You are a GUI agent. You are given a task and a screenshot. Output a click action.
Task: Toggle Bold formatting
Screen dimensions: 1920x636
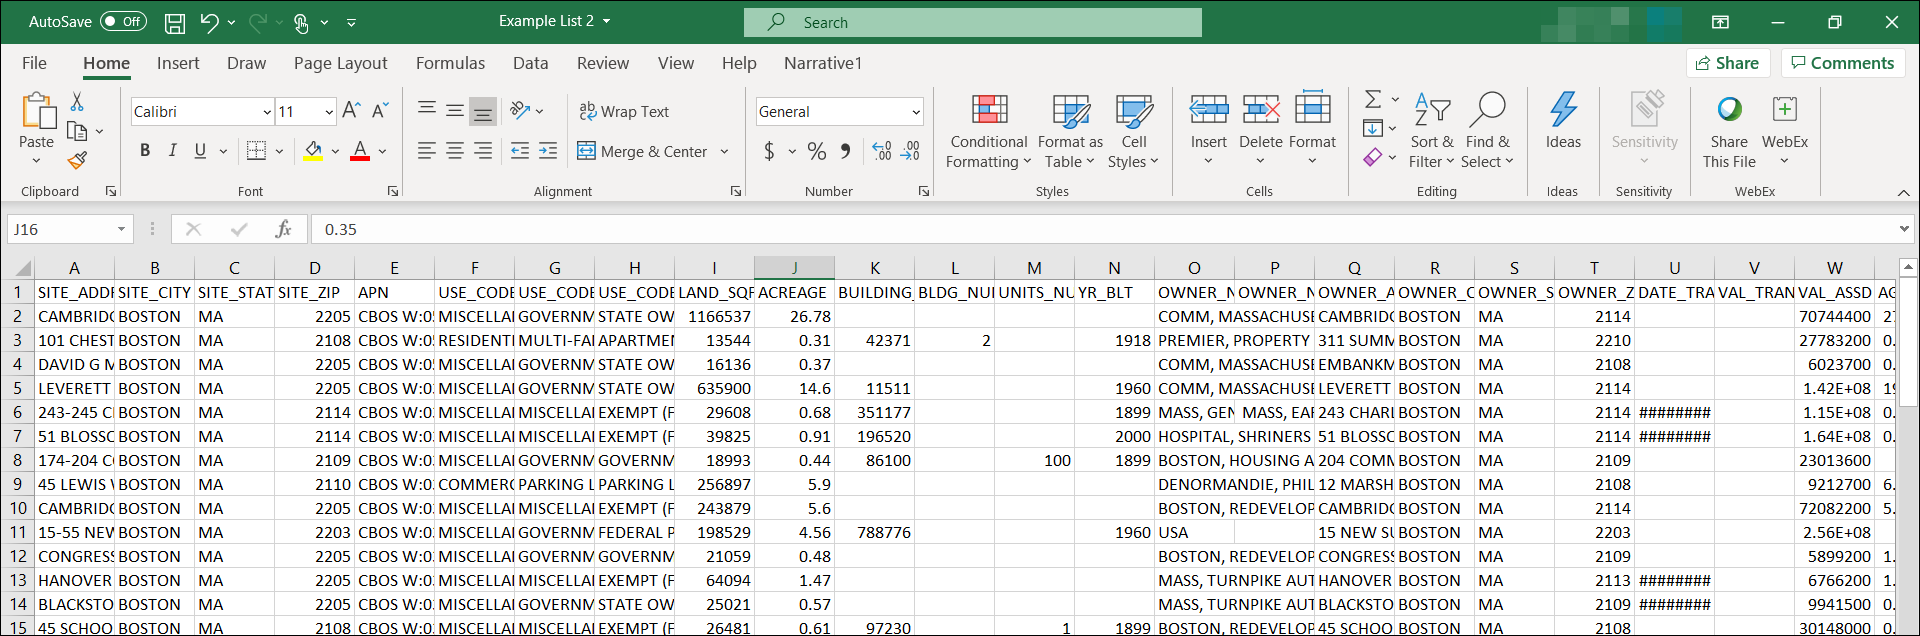click(x=145, y=150)
